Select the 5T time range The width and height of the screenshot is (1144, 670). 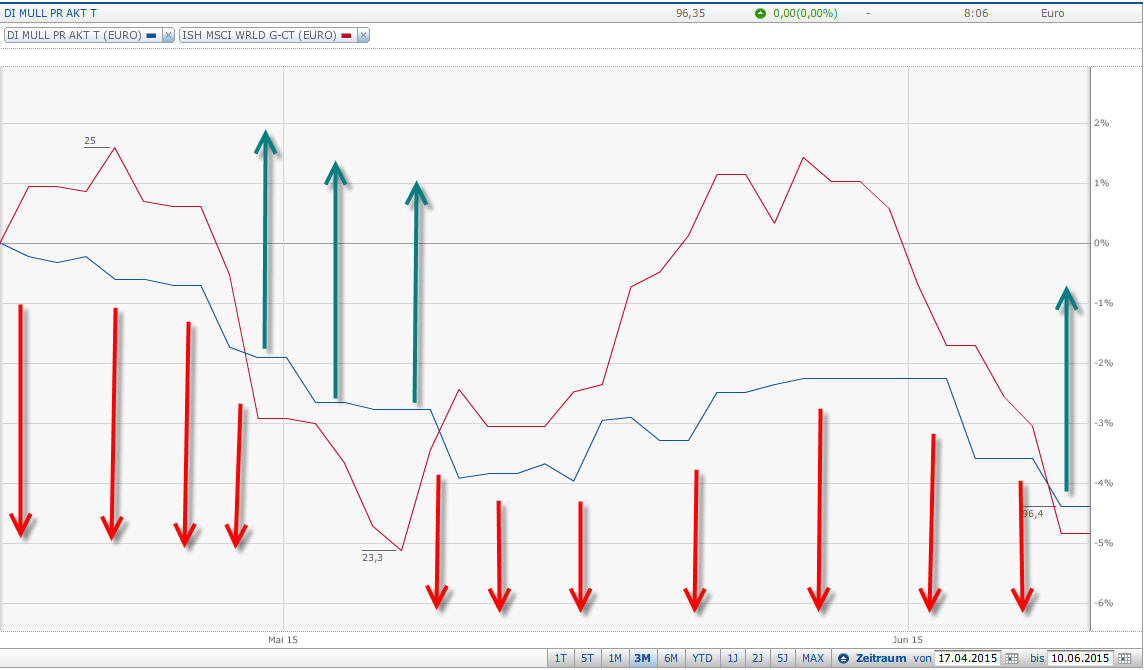coord(587,658)
